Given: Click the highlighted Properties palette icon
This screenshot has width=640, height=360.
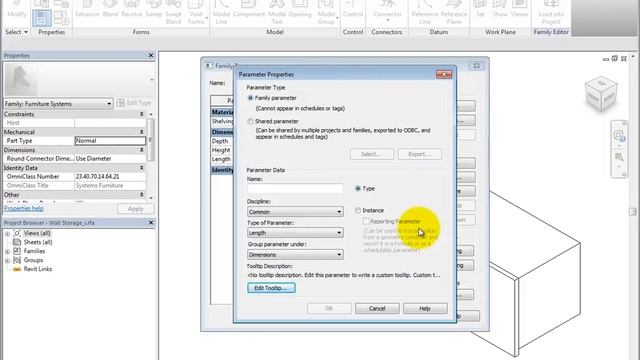Looking at the screenshot, I should (x=42, y=18).
